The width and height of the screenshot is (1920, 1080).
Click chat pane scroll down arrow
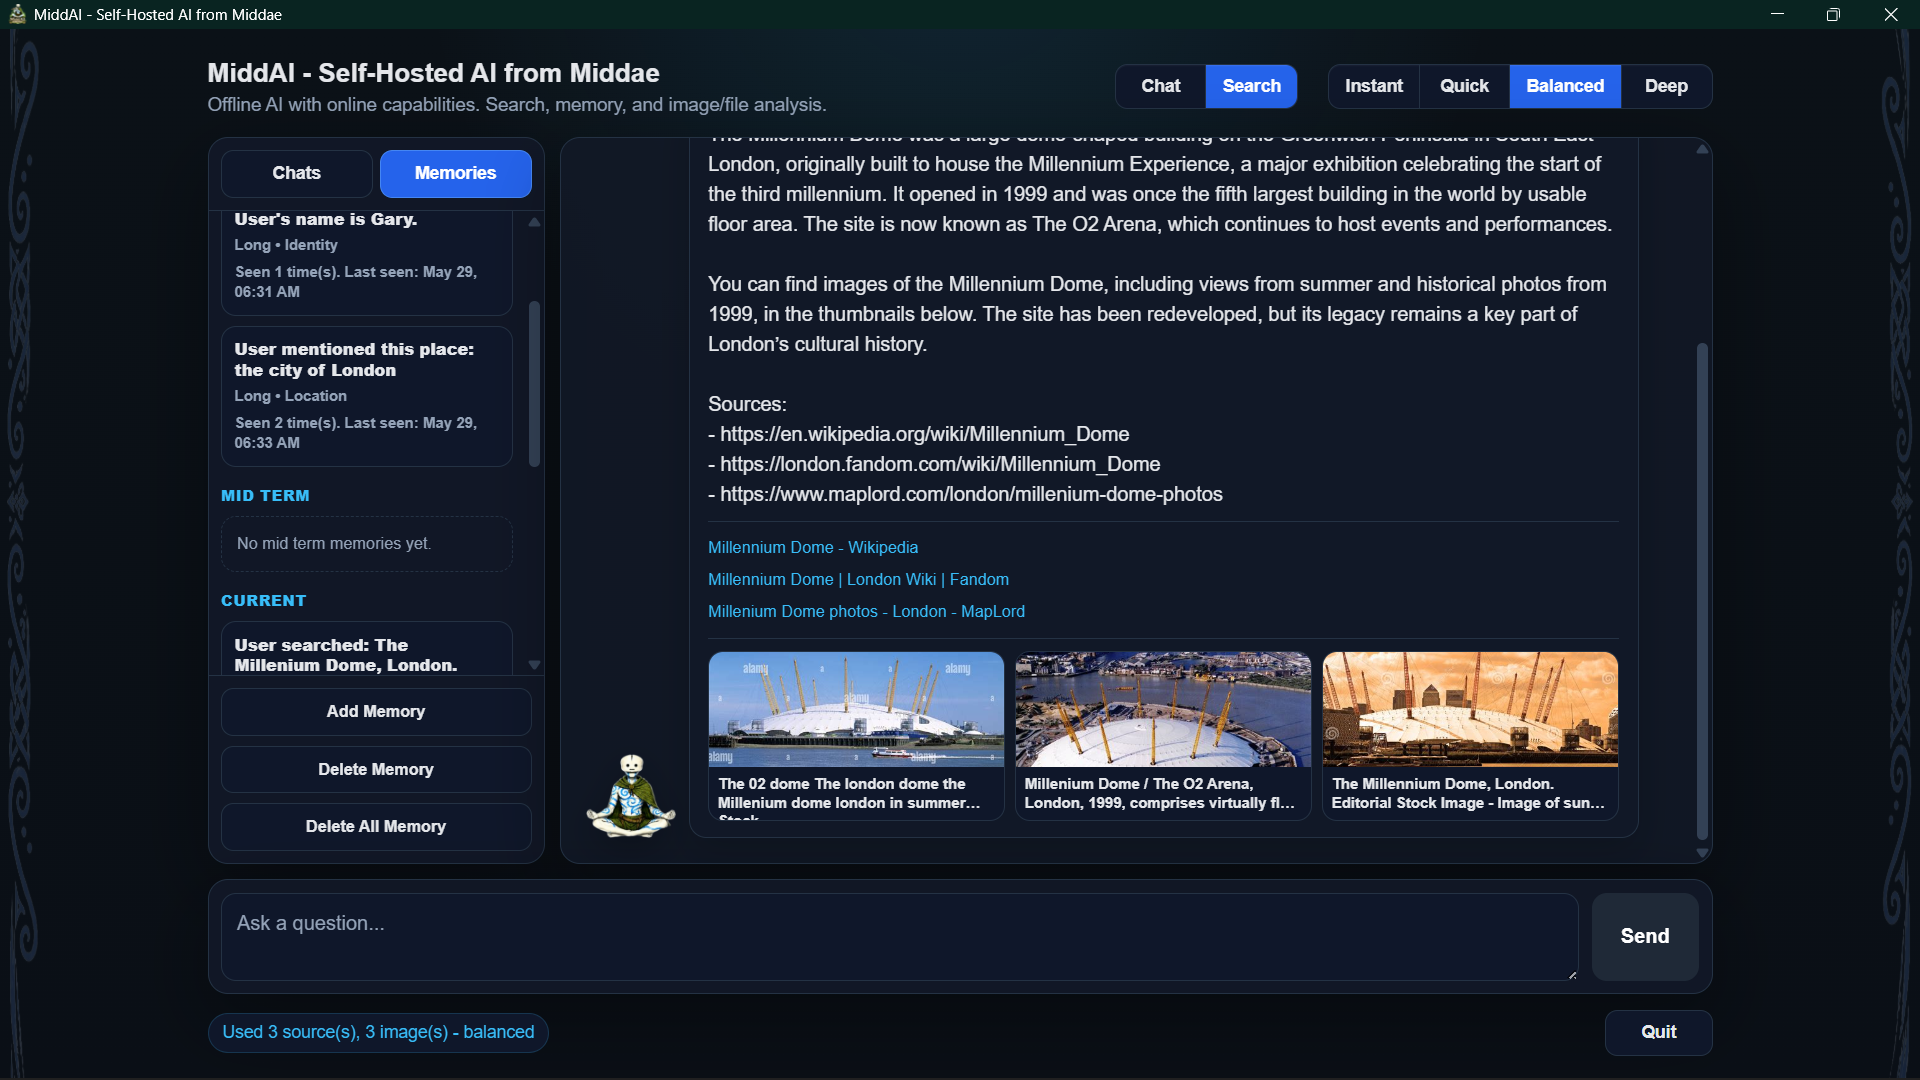tap(1702, 853)
